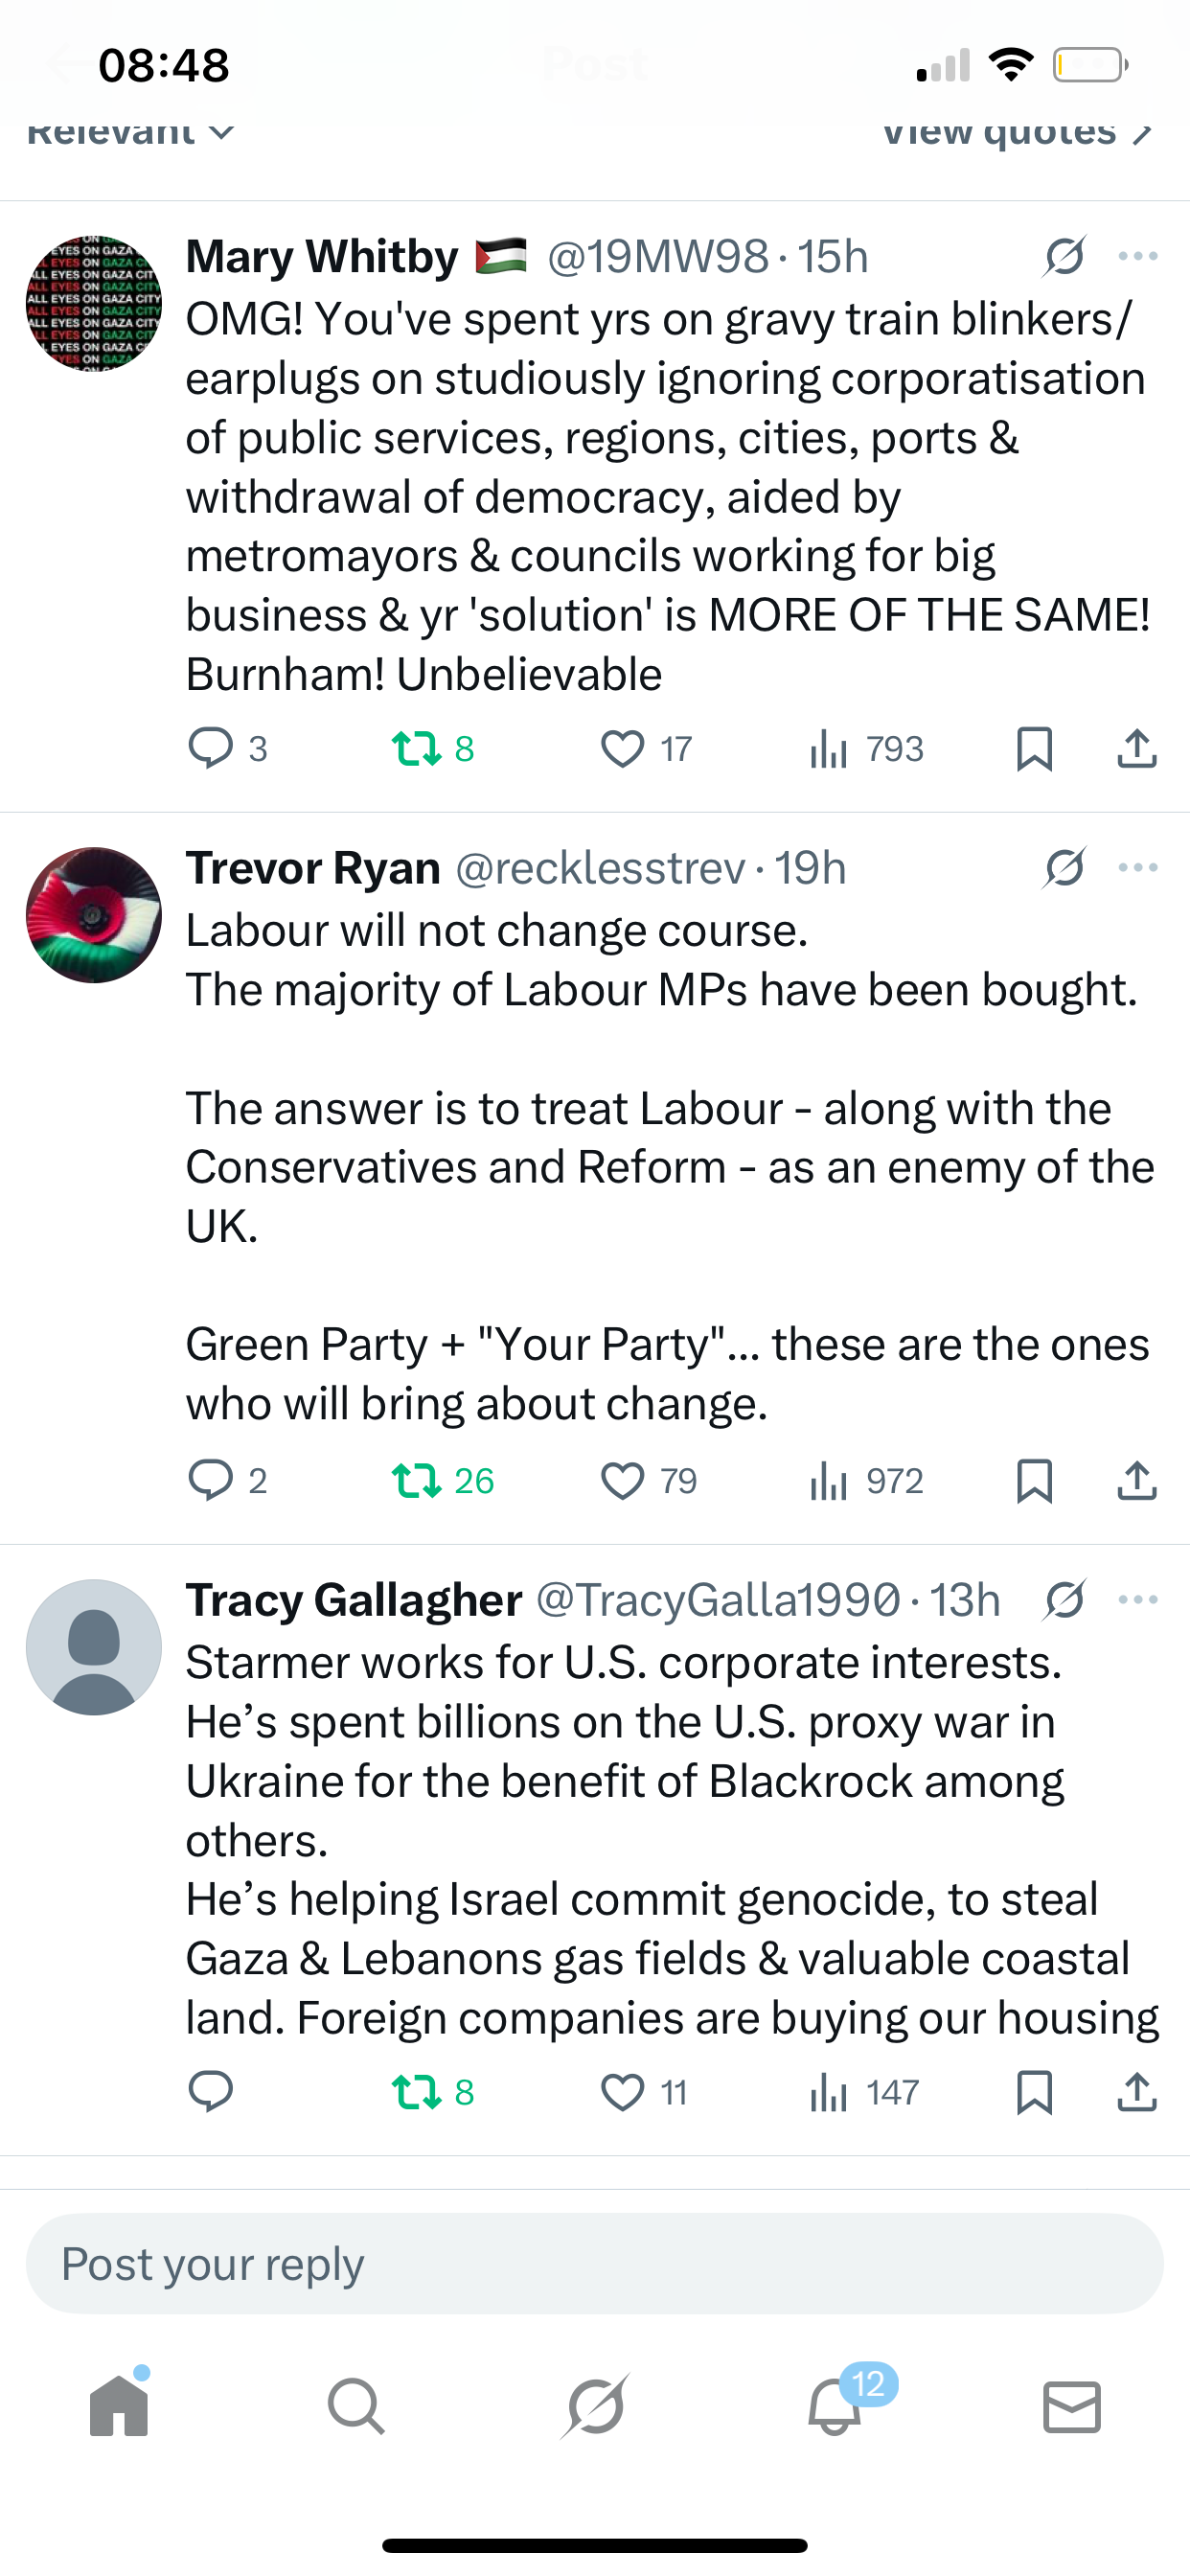Open more options for Mary Whitby's post

pos(1138,256)
